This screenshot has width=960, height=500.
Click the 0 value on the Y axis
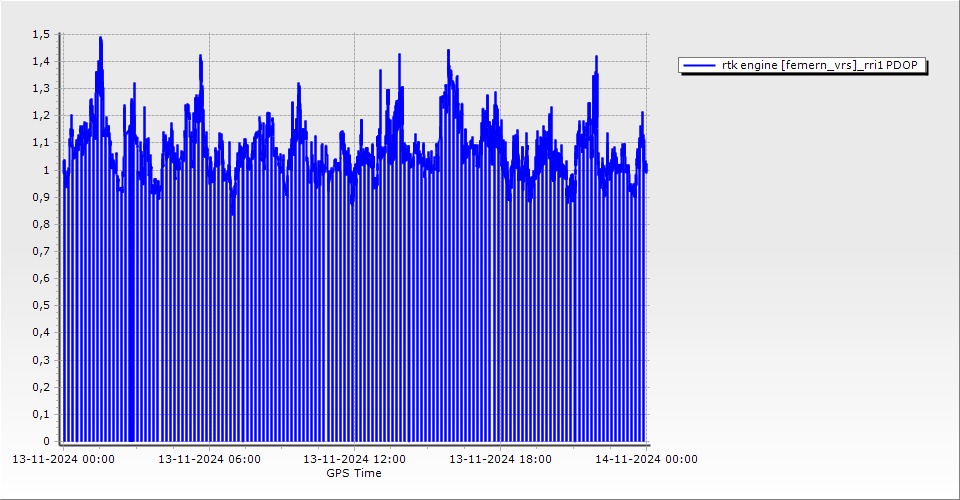(45, 441)
